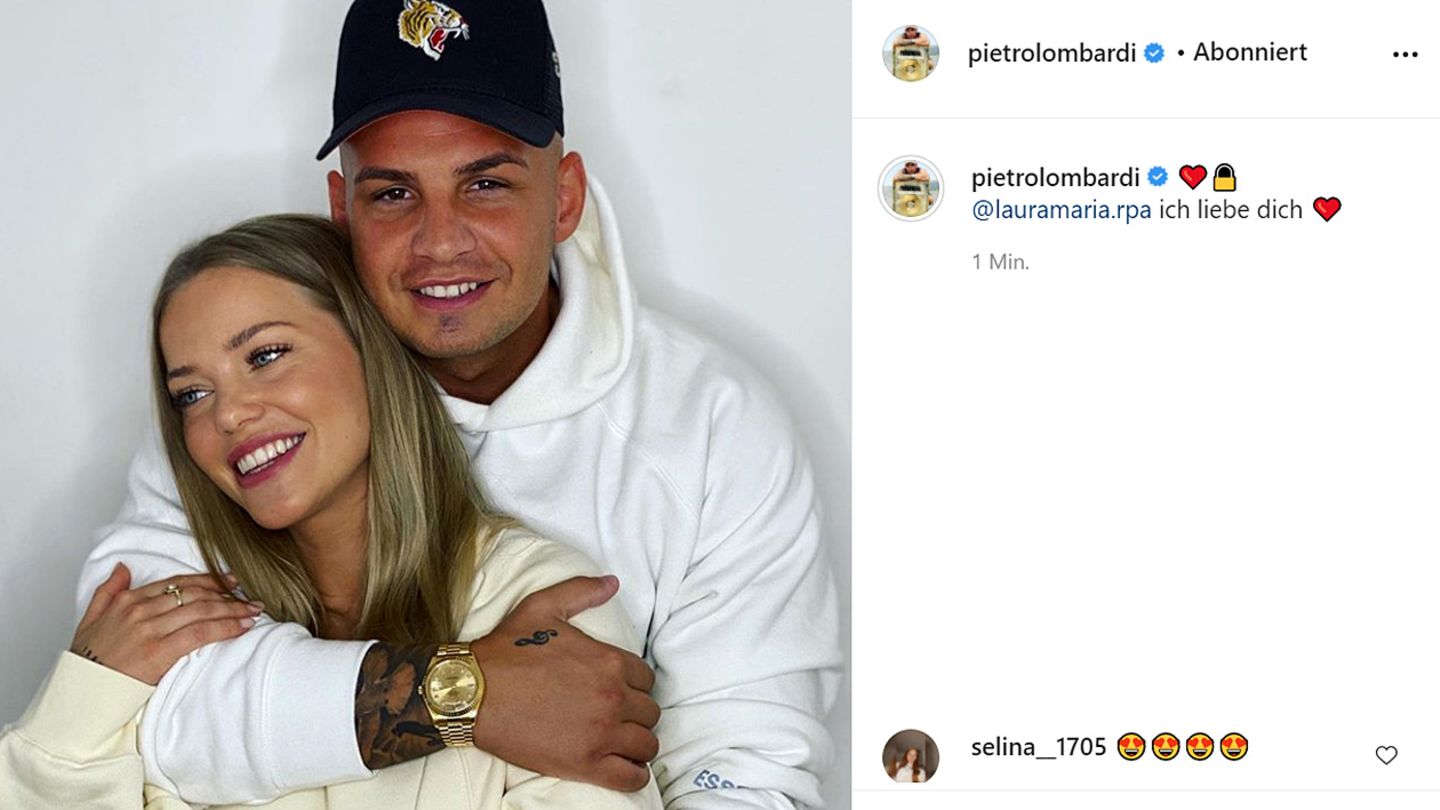The image size is (1440, 810).
Task: Click the first red heart emoji in caption
Action: tap(1193, 178)
